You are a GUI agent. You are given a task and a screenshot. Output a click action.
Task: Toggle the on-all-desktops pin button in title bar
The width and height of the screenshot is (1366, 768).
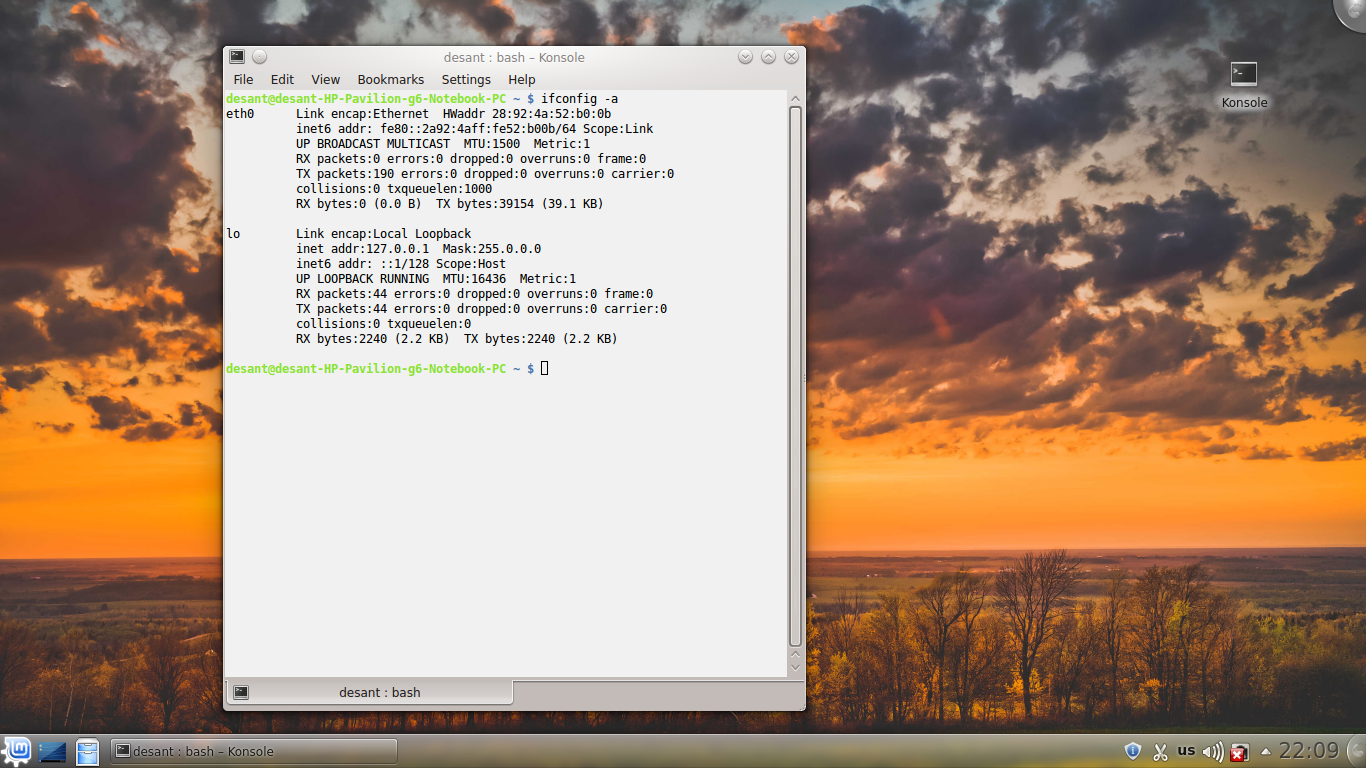click(259, 57)
